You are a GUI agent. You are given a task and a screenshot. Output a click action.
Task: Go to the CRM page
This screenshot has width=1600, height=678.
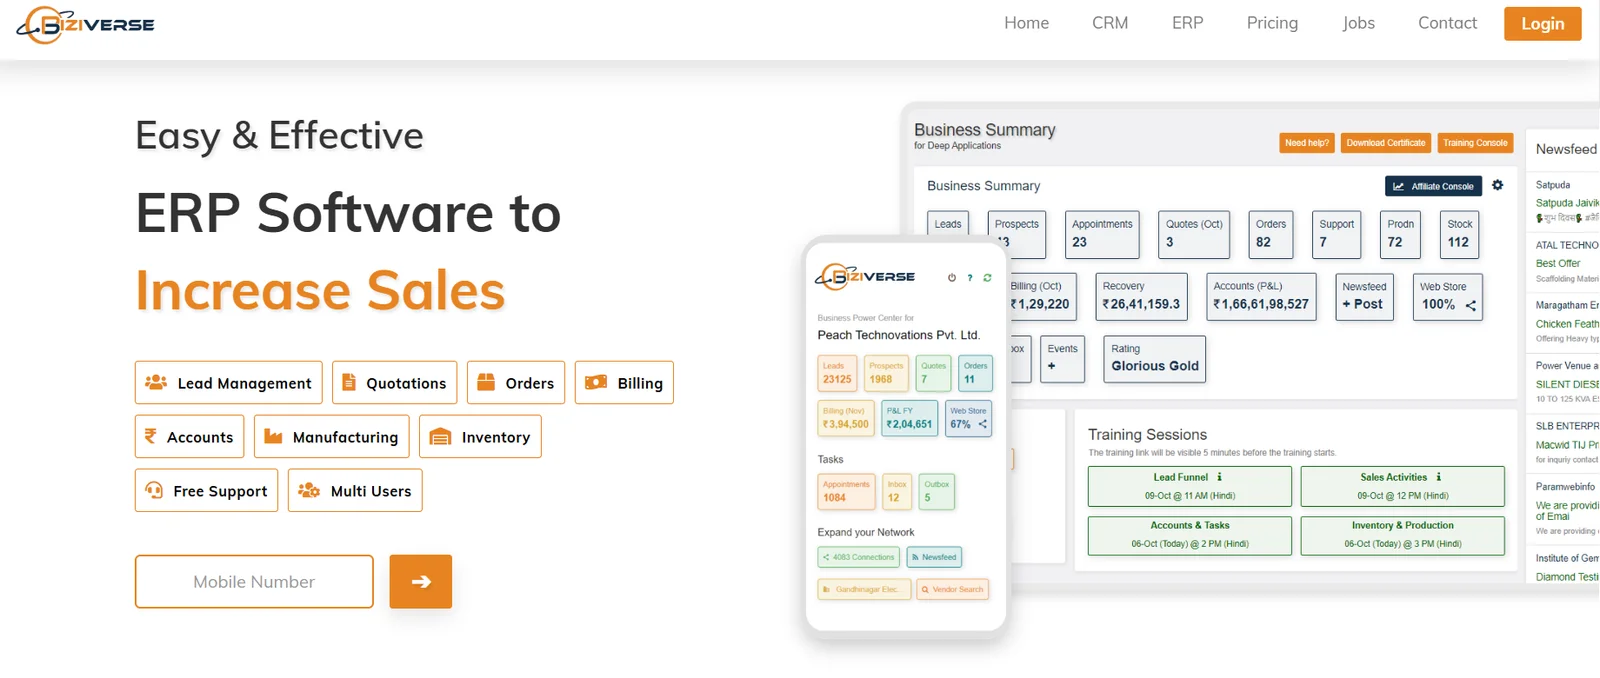coord(1109,23)
